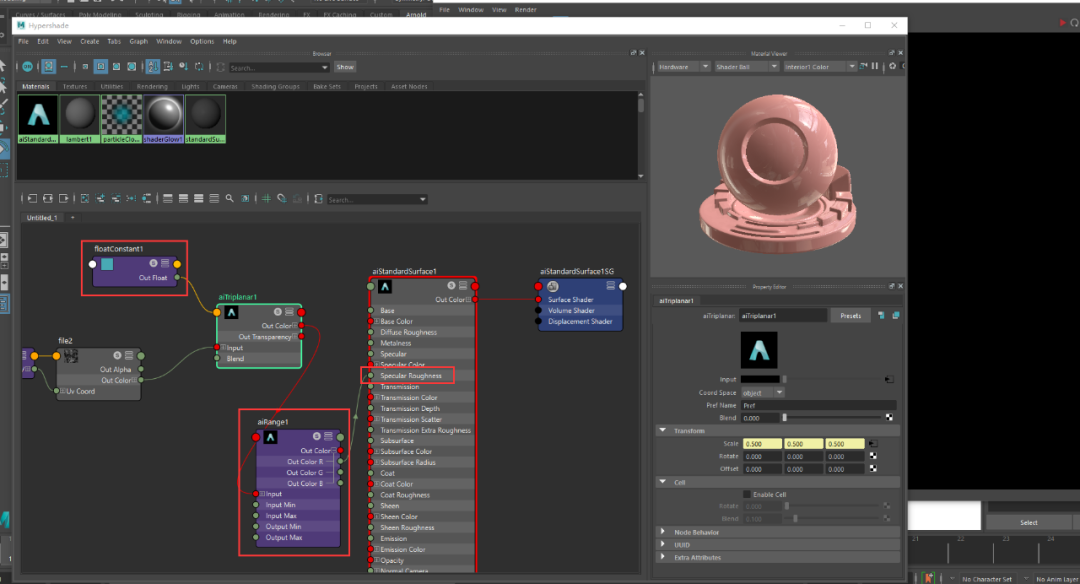Viewport: 1080px width, 584px height.
Task: Click the view as icons button in Browser
Action: (x=48, y=67)
